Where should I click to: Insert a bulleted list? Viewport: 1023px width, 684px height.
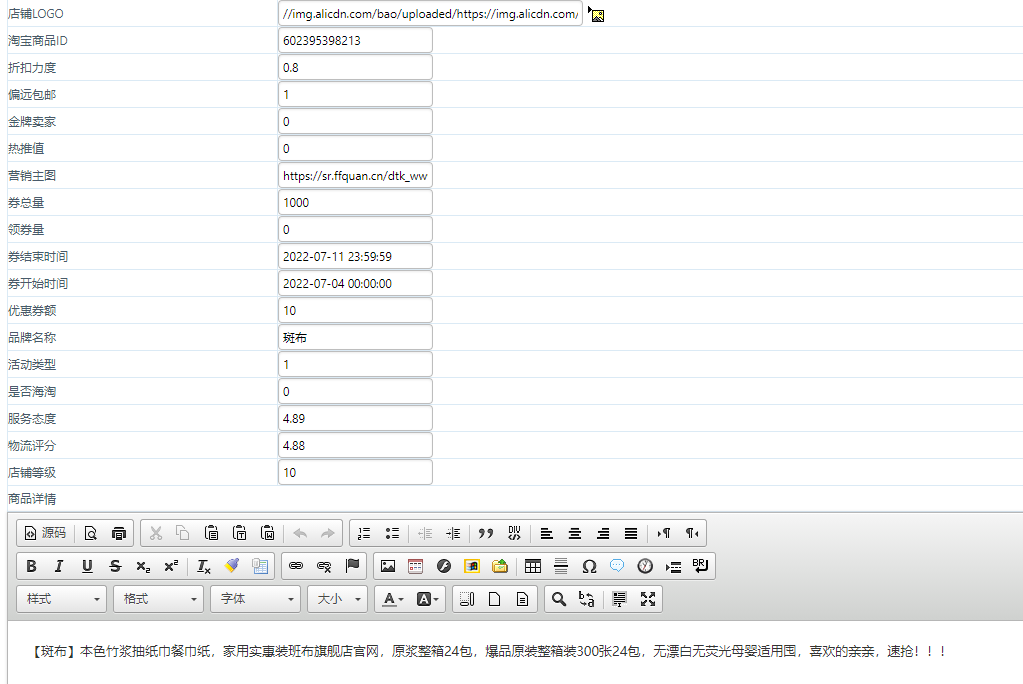click(x=392, y=533)
